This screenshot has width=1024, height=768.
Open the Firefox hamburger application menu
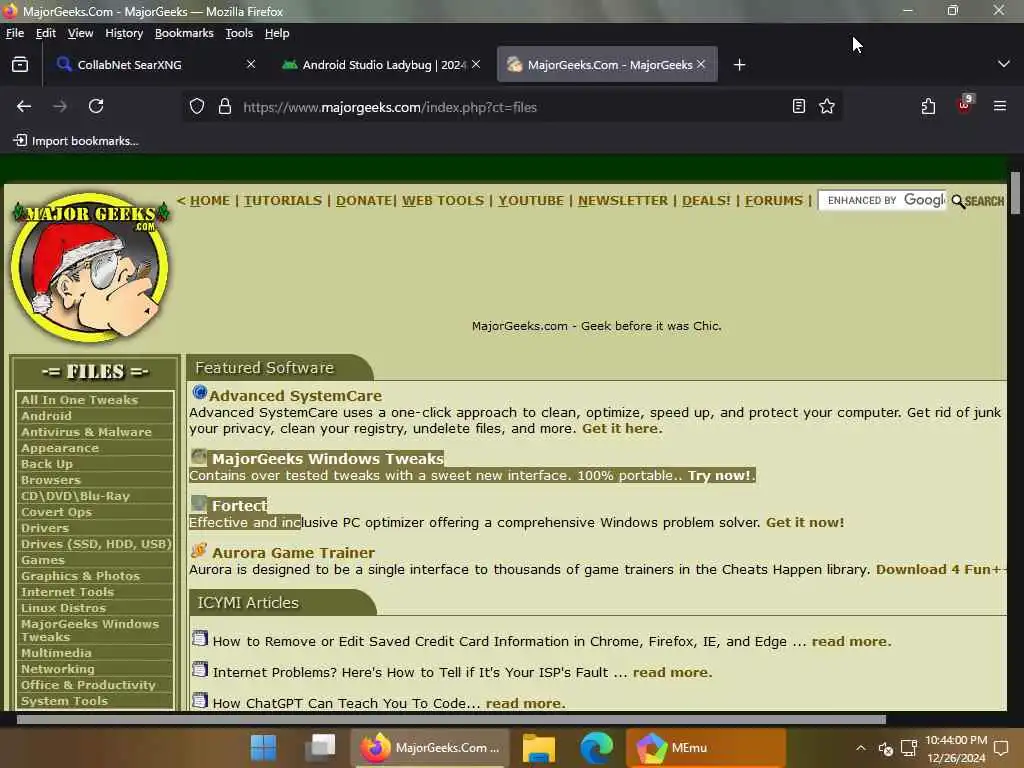pos(1000,106)
